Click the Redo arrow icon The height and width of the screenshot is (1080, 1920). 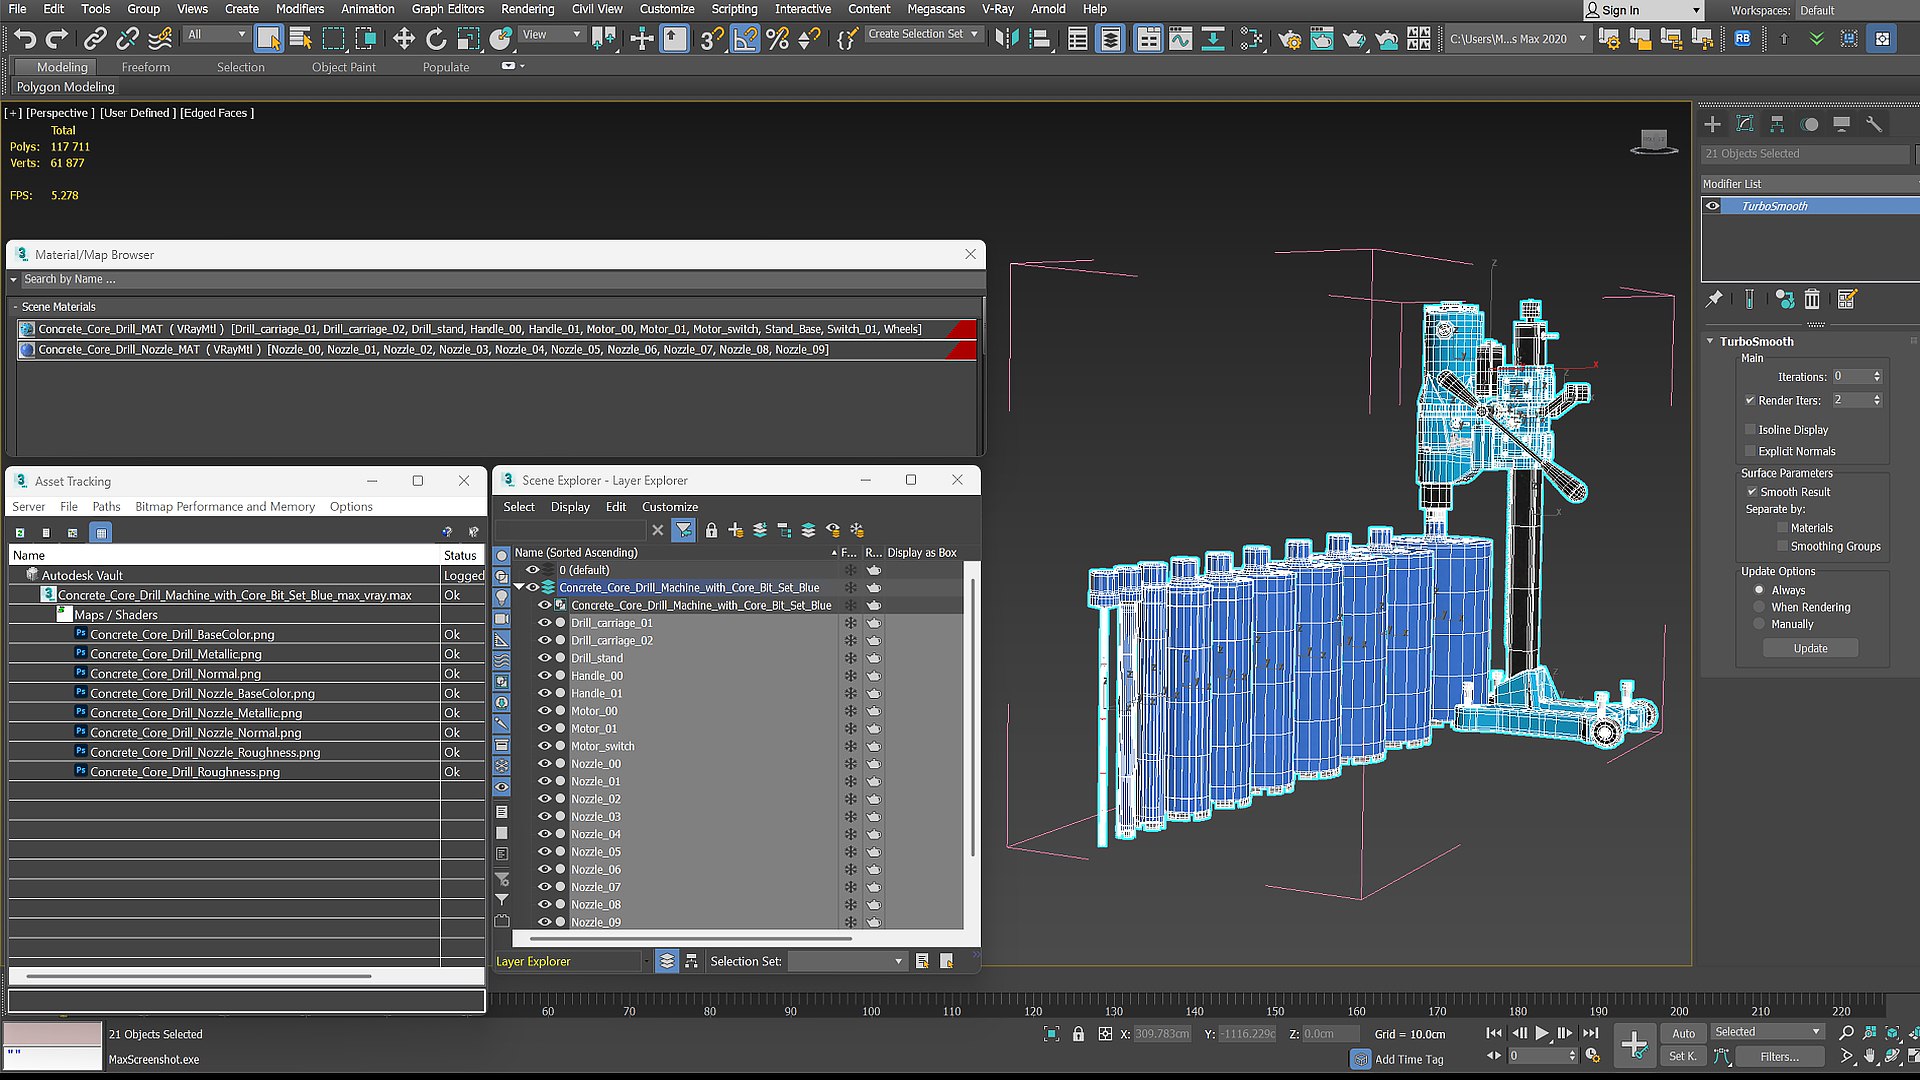click(57, 39)
